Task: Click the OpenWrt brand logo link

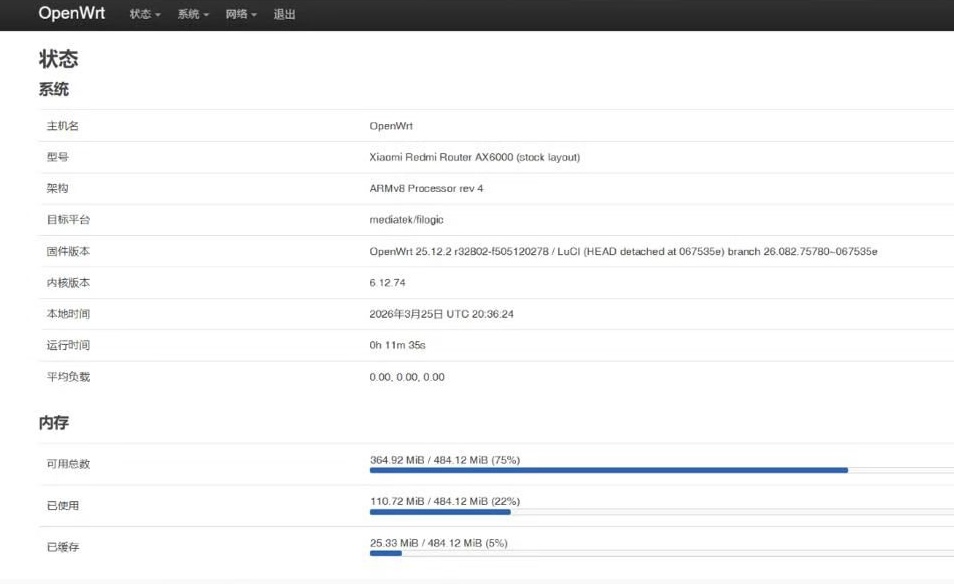Action: (x=71, y=13)
